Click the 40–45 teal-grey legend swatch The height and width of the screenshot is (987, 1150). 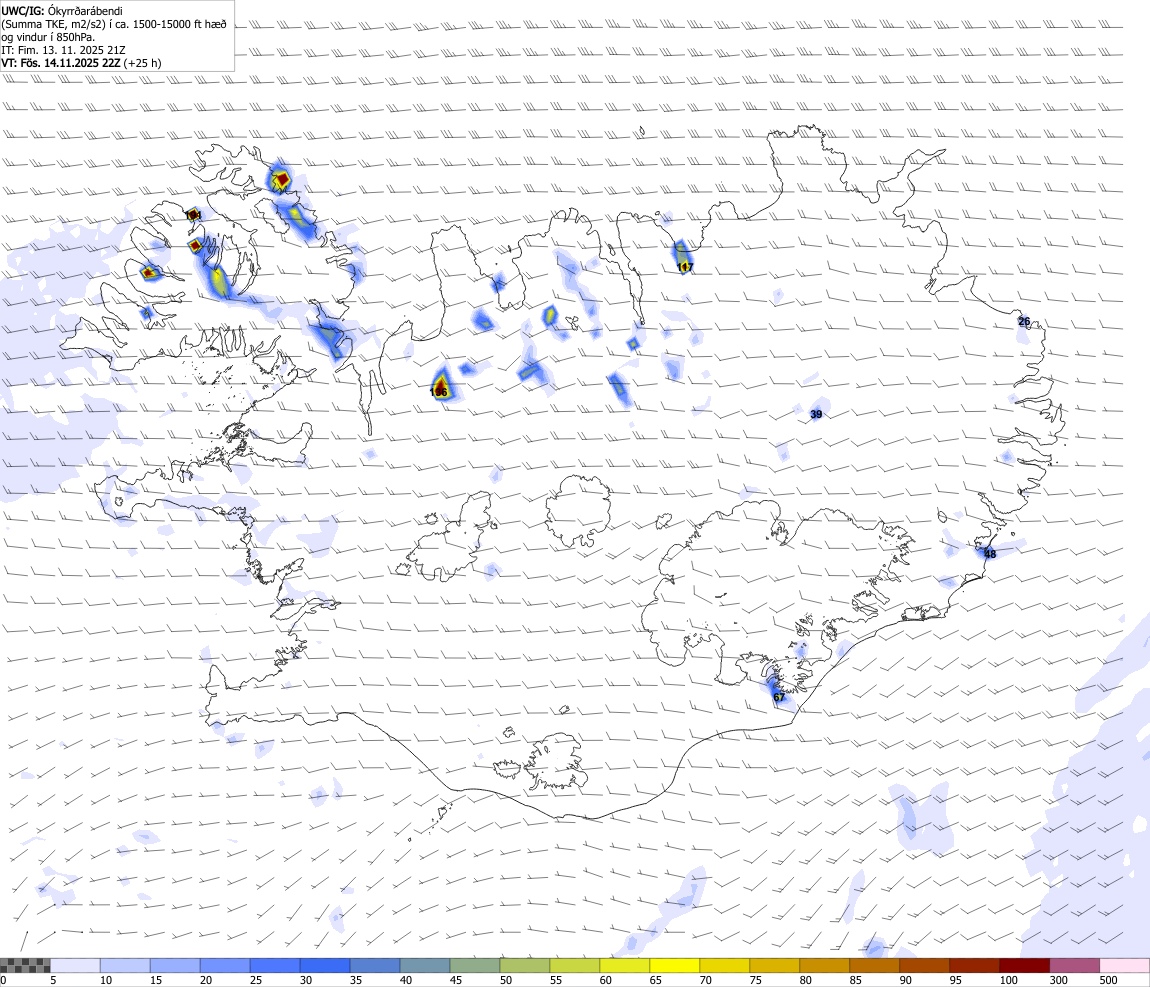coord(425,965)
